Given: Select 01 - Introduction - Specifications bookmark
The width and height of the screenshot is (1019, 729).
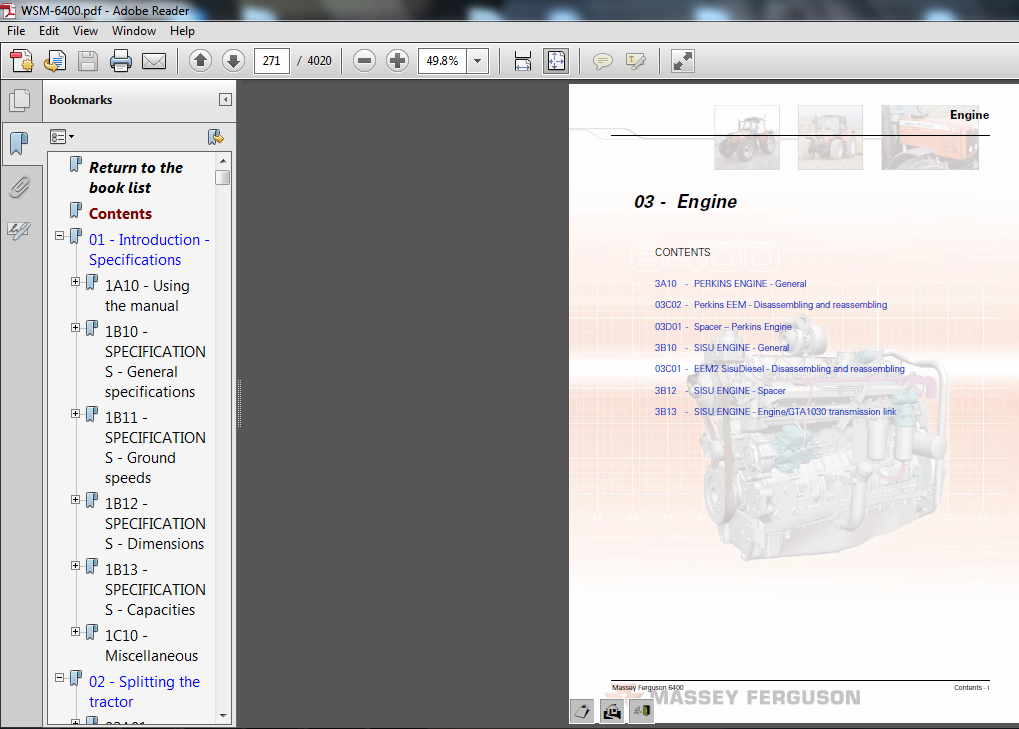Looking at the screenshot, I should [x=149, y=249].
